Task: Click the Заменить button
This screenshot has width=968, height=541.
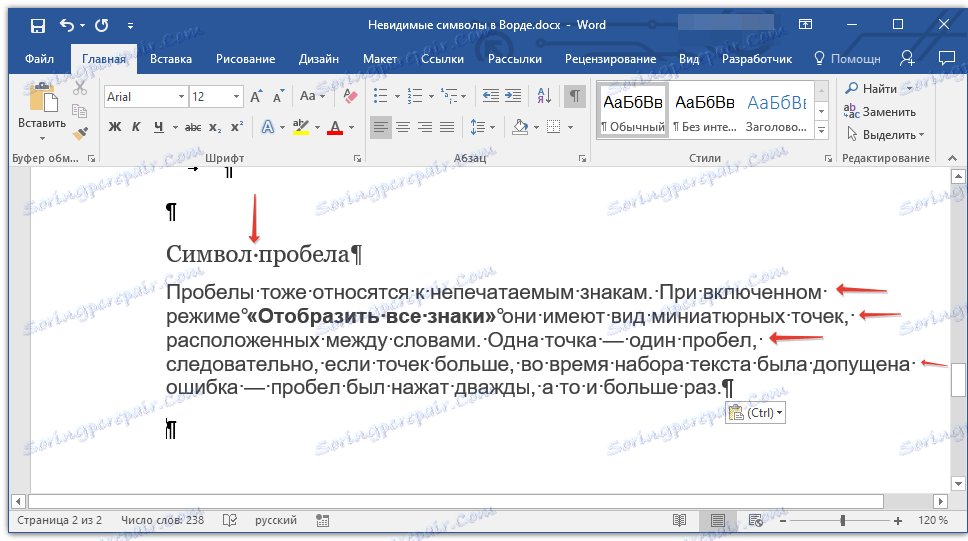Action: pos(881,112)
